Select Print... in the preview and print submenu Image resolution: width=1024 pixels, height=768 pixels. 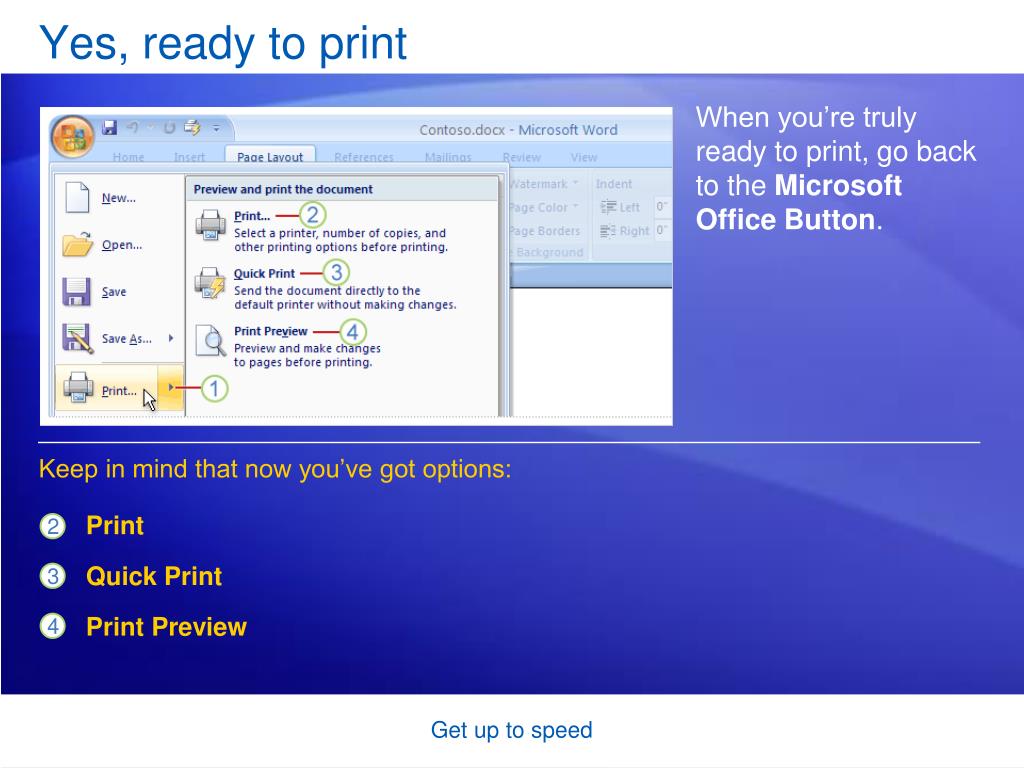click(252, 216)
